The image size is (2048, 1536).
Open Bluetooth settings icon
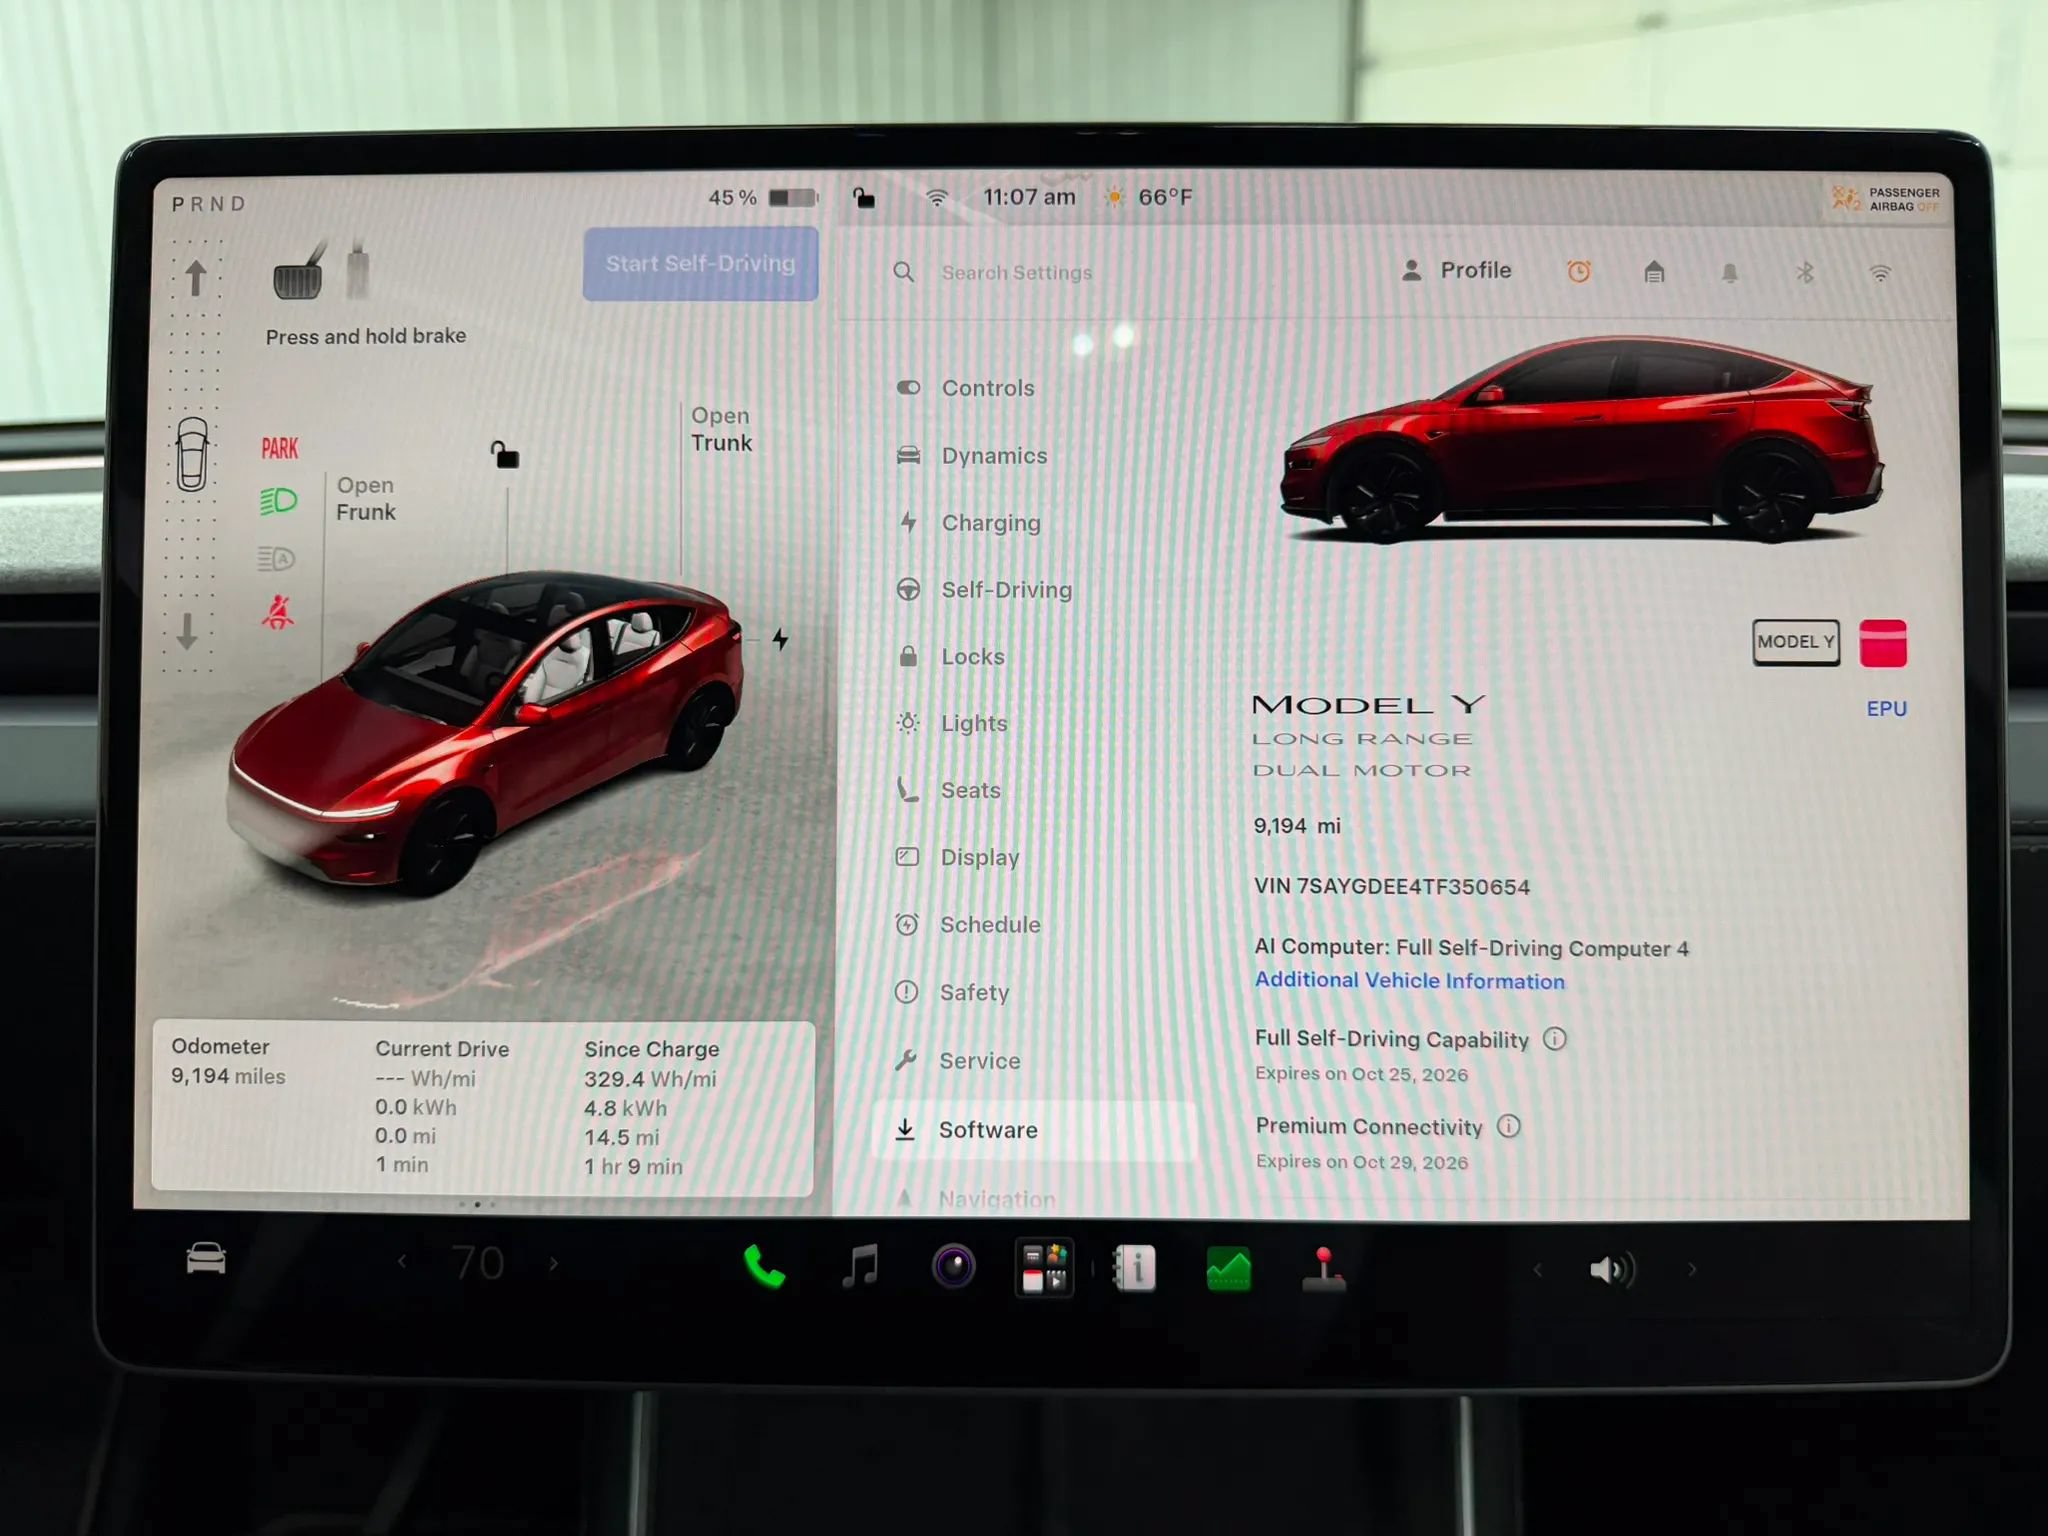pos(1805,273)
